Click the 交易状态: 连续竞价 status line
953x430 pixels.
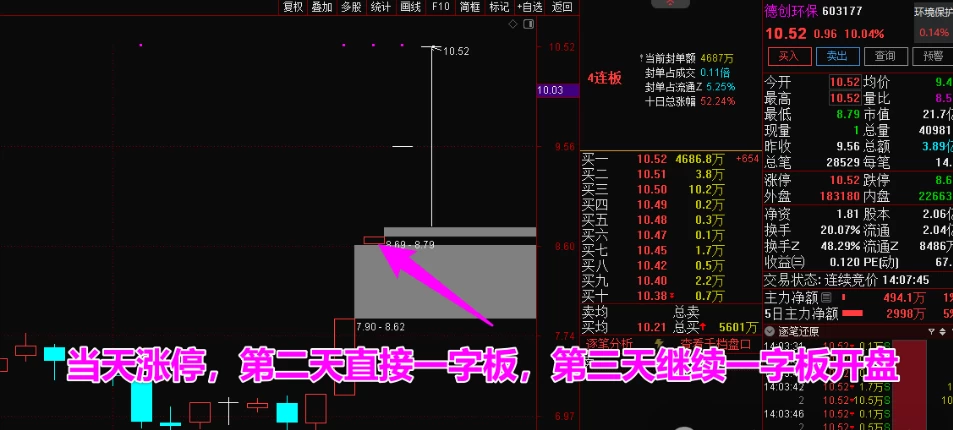tap(847, 280)
